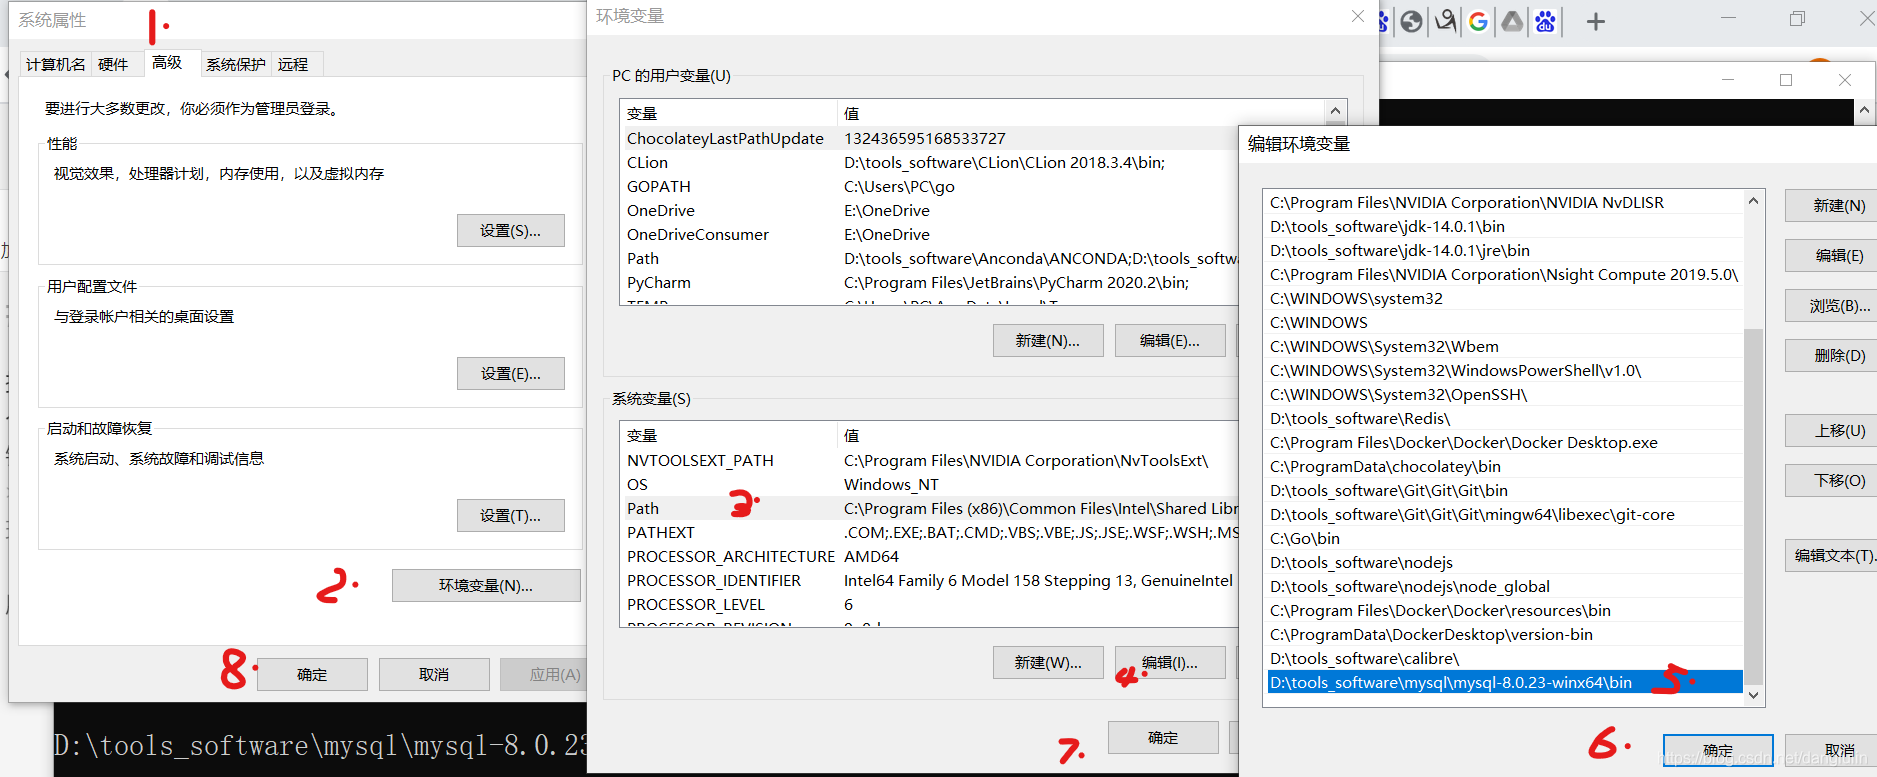Viewport: 1877px width, 777px height.
Task: Select the mysql-8.0.23-winx64\bin path entry
Action: tap(1505, 682)
